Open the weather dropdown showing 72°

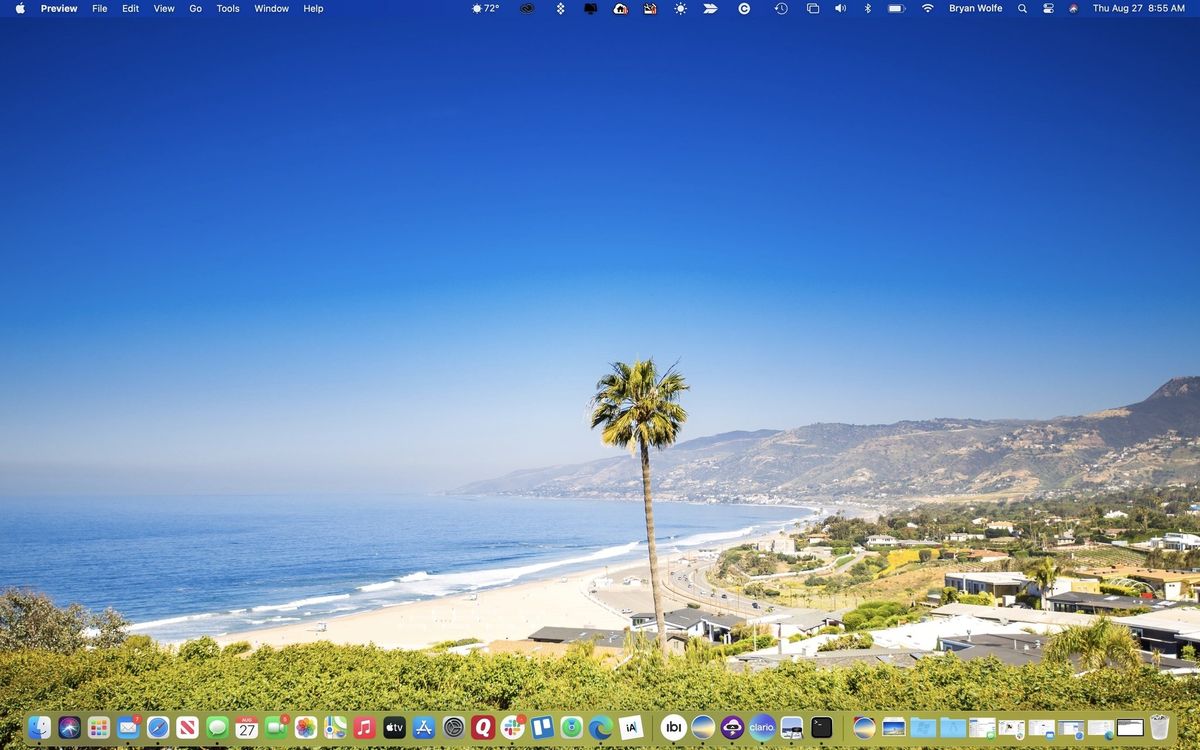tap(487, 8)
